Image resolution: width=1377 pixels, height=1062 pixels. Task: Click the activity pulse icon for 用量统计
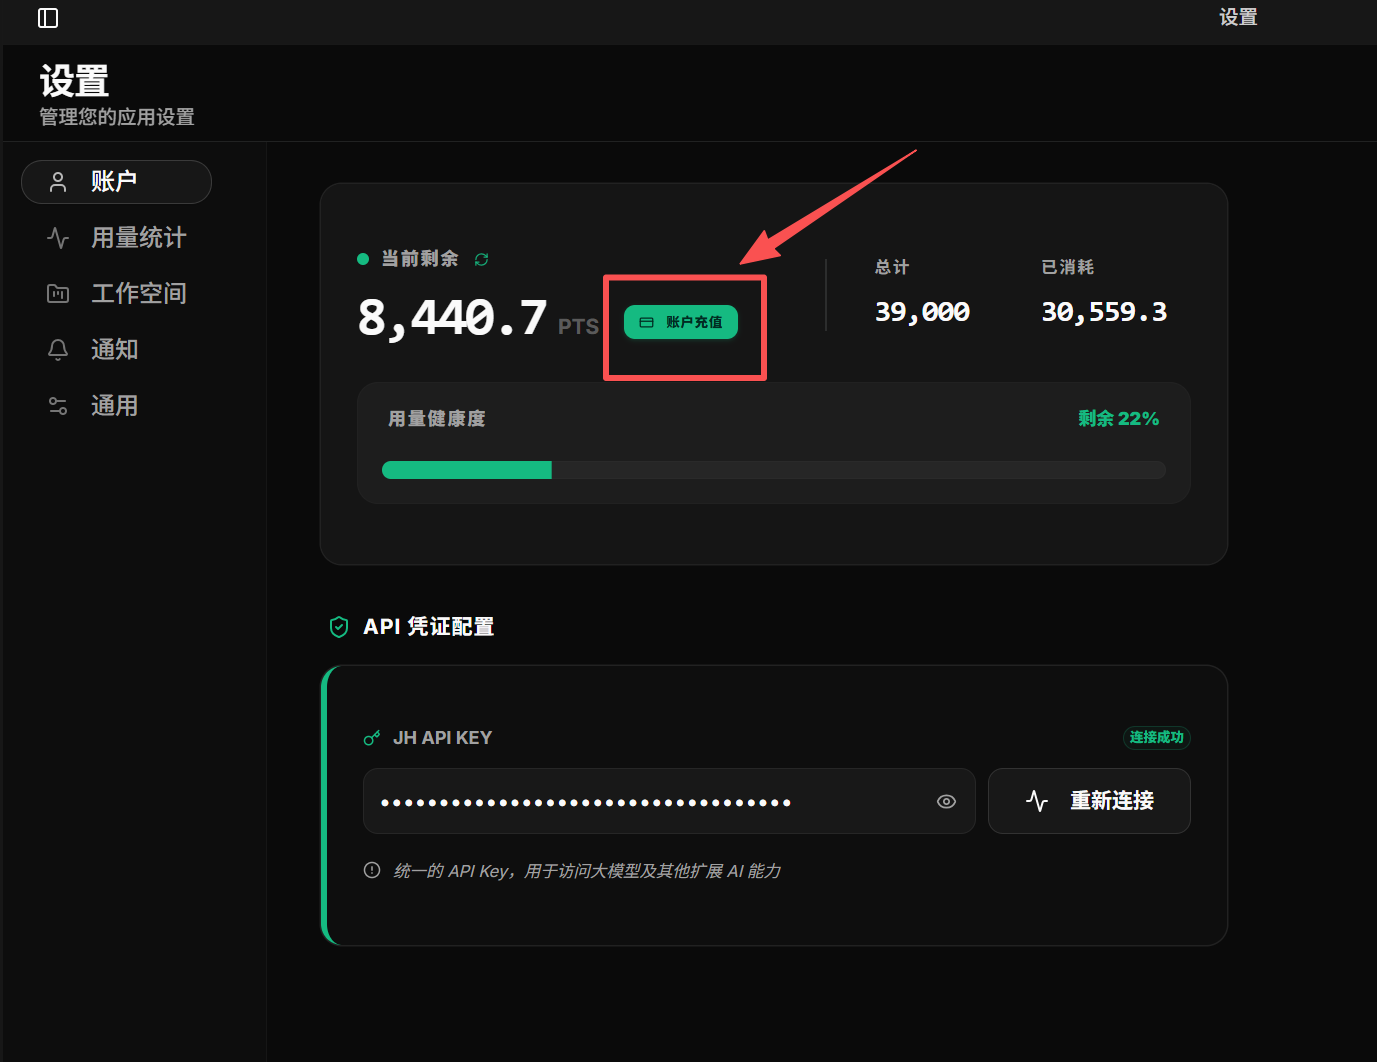click(58, 238)
